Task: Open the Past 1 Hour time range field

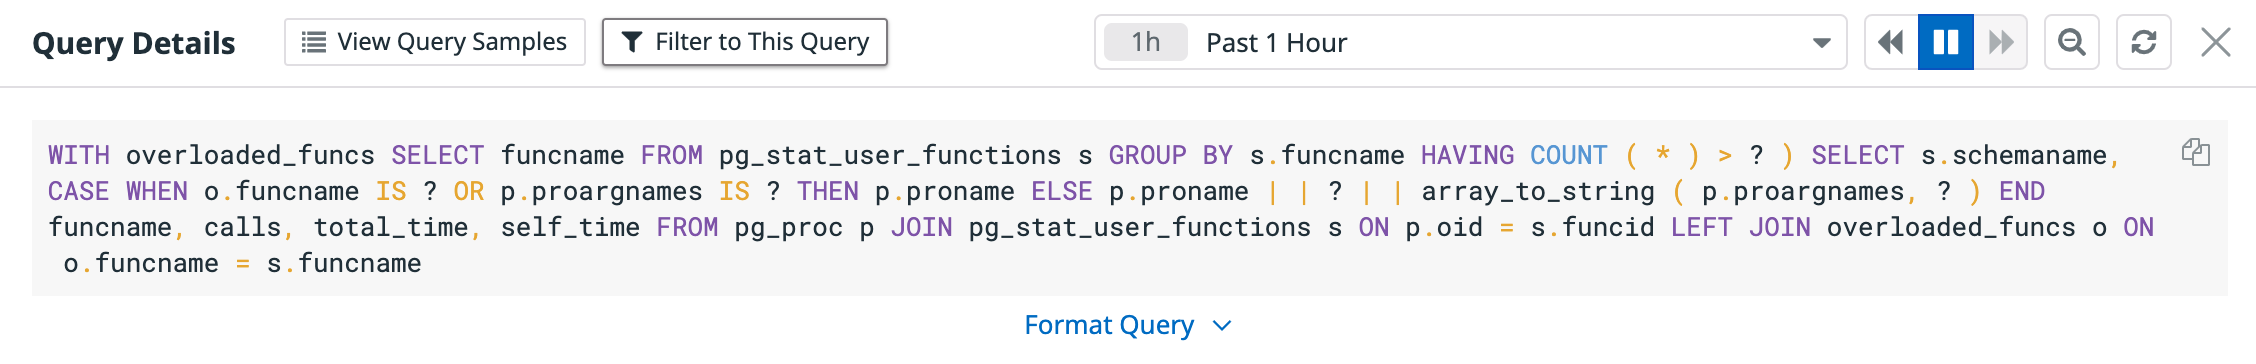Action: pyautogui.click(x=1470, y=42)
